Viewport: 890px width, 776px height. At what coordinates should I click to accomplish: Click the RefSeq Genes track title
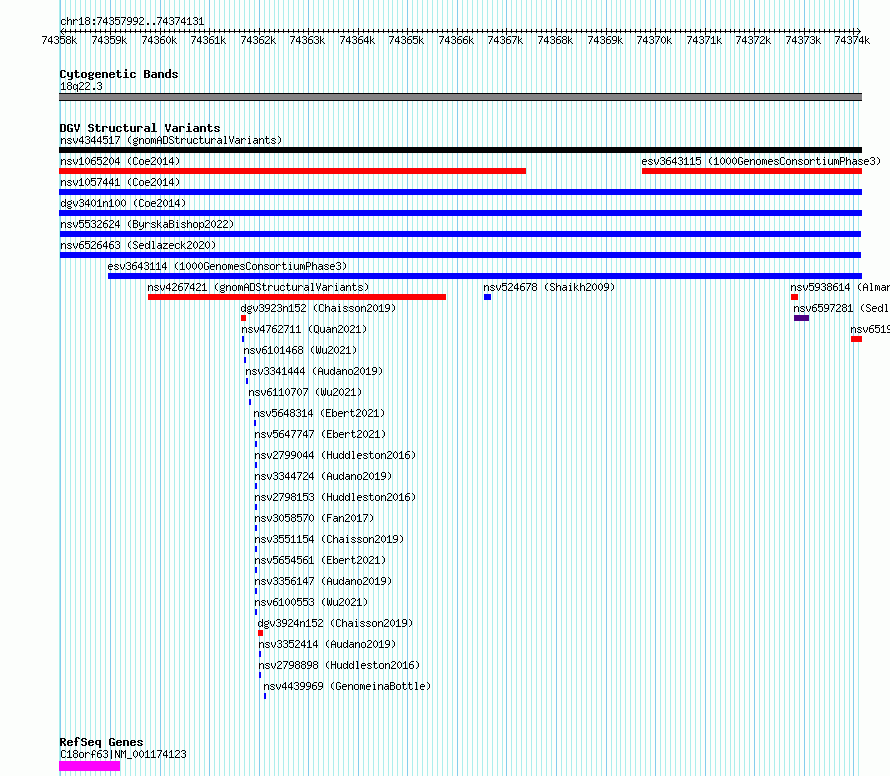point(101,742)
